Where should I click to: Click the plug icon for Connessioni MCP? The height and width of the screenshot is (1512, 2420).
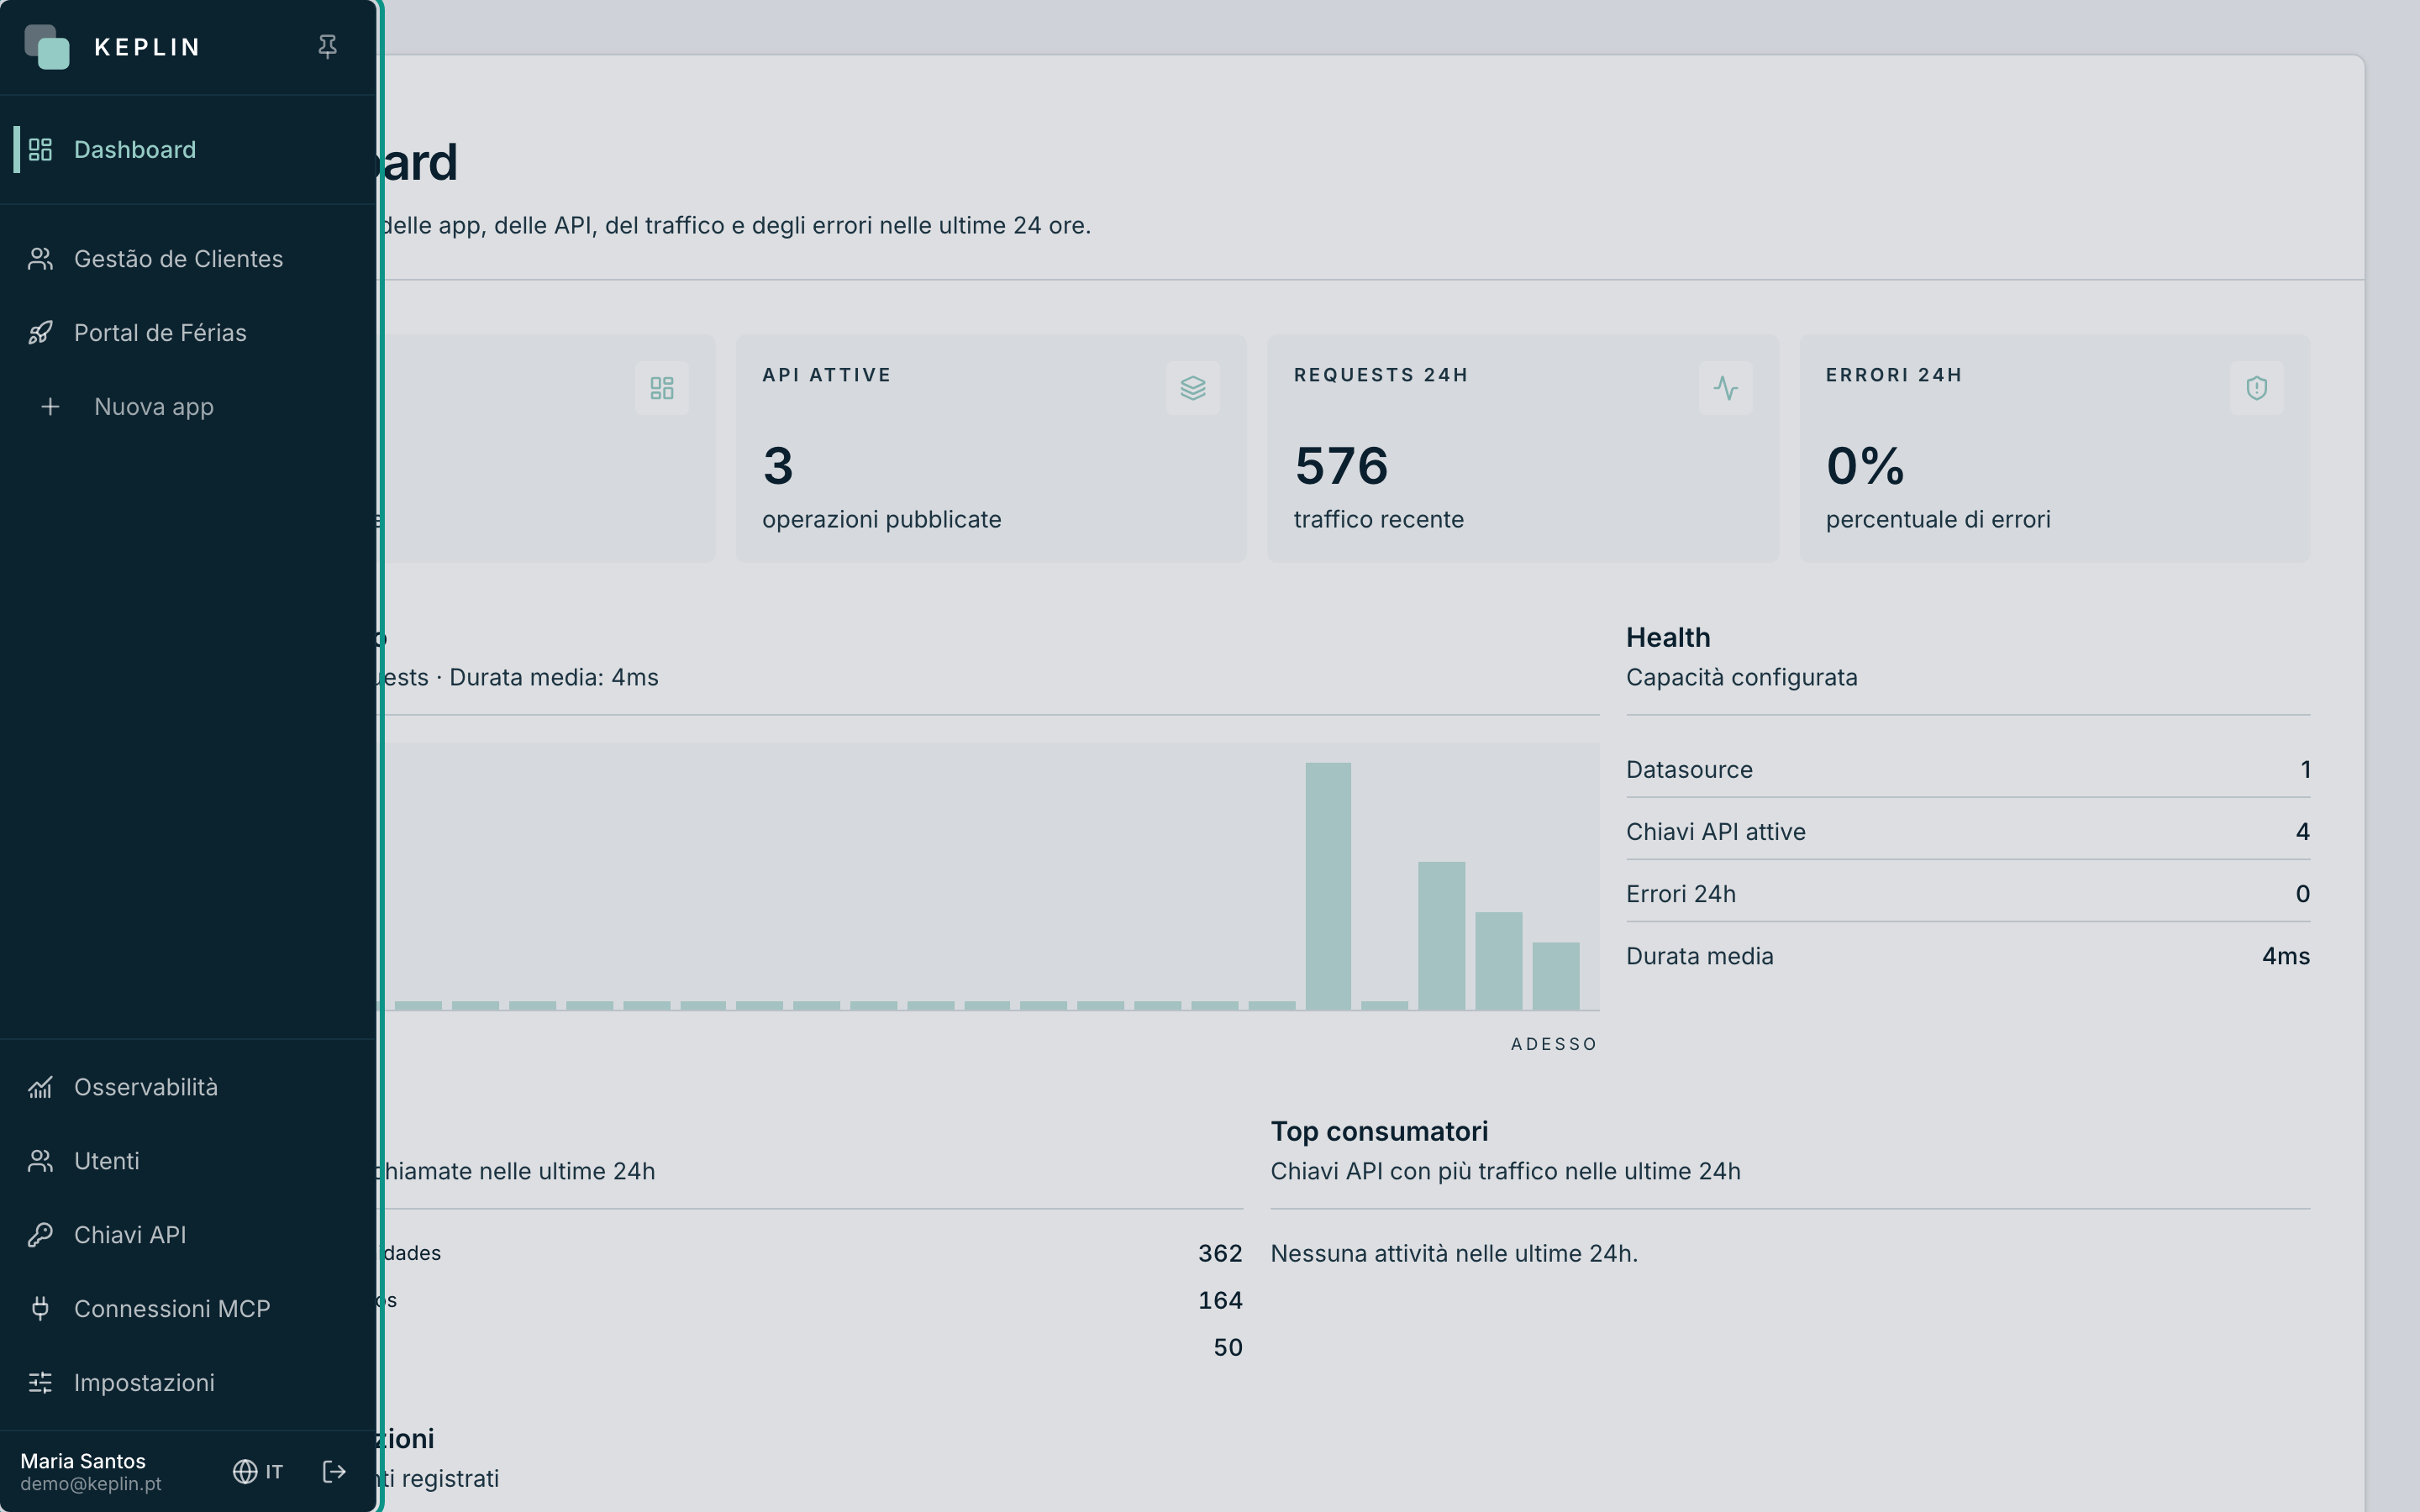tap(40, 1309)
